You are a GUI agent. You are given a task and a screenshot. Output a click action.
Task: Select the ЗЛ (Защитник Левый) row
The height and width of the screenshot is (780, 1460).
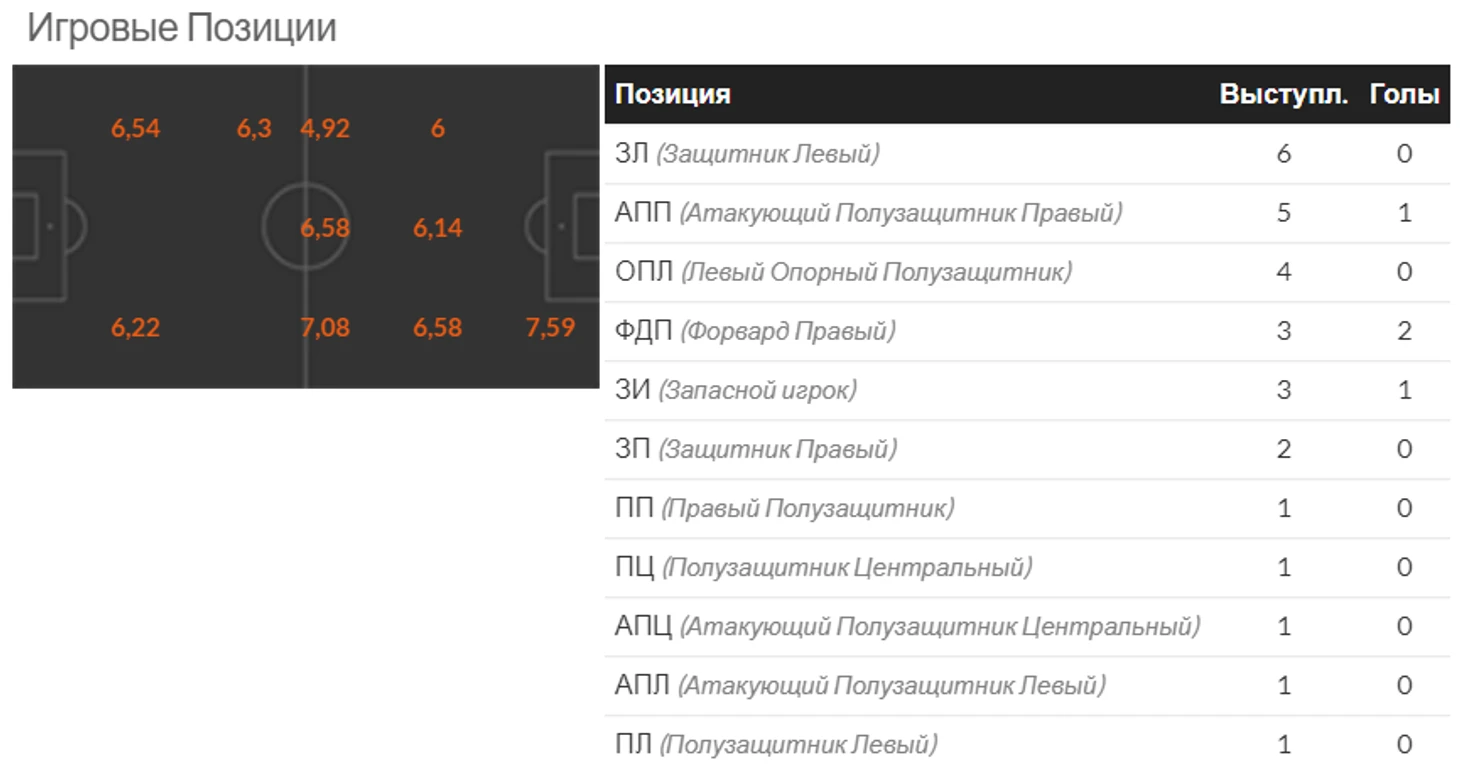coord(1027,153)
